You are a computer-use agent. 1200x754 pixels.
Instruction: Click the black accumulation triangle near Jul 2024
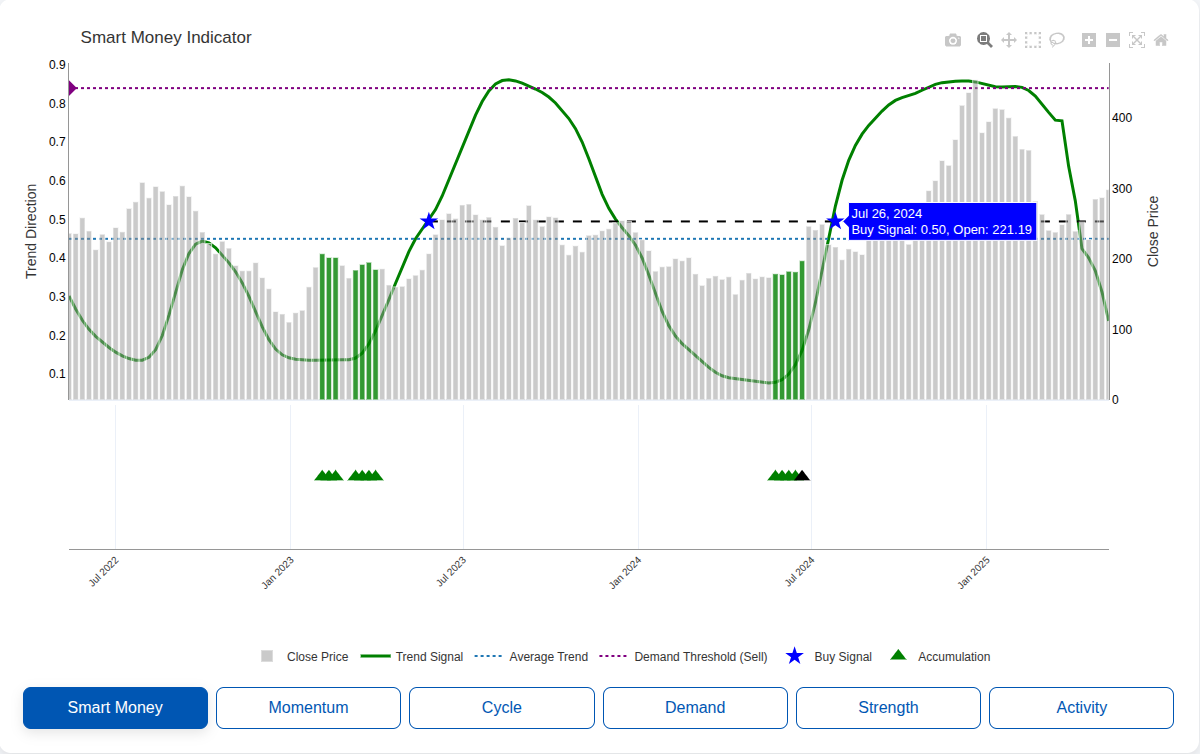[802, 475]
